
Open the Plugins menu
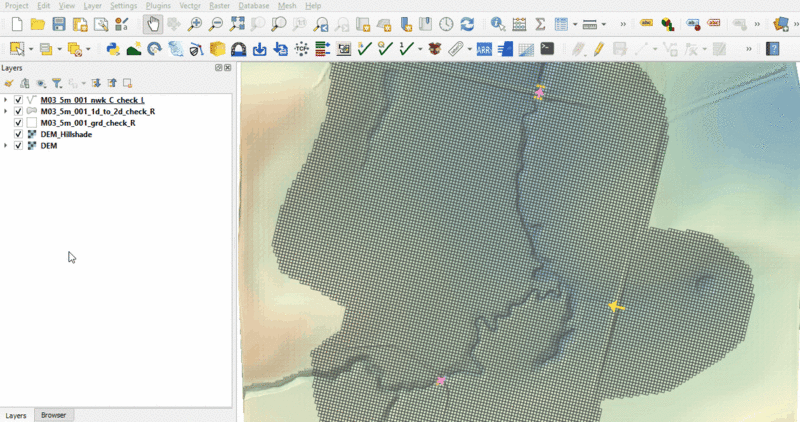158,6
